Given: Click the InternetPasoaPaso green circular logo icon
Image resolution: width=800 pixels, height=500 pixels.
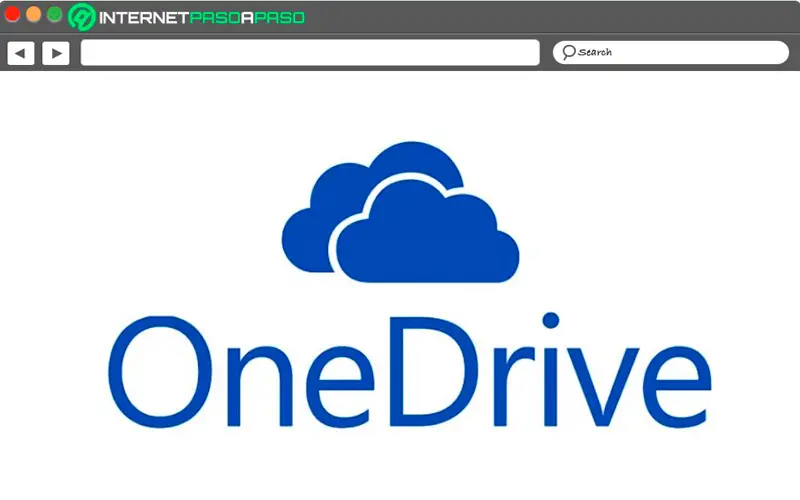Looking at the screenshot, I should tap(82, 17).
